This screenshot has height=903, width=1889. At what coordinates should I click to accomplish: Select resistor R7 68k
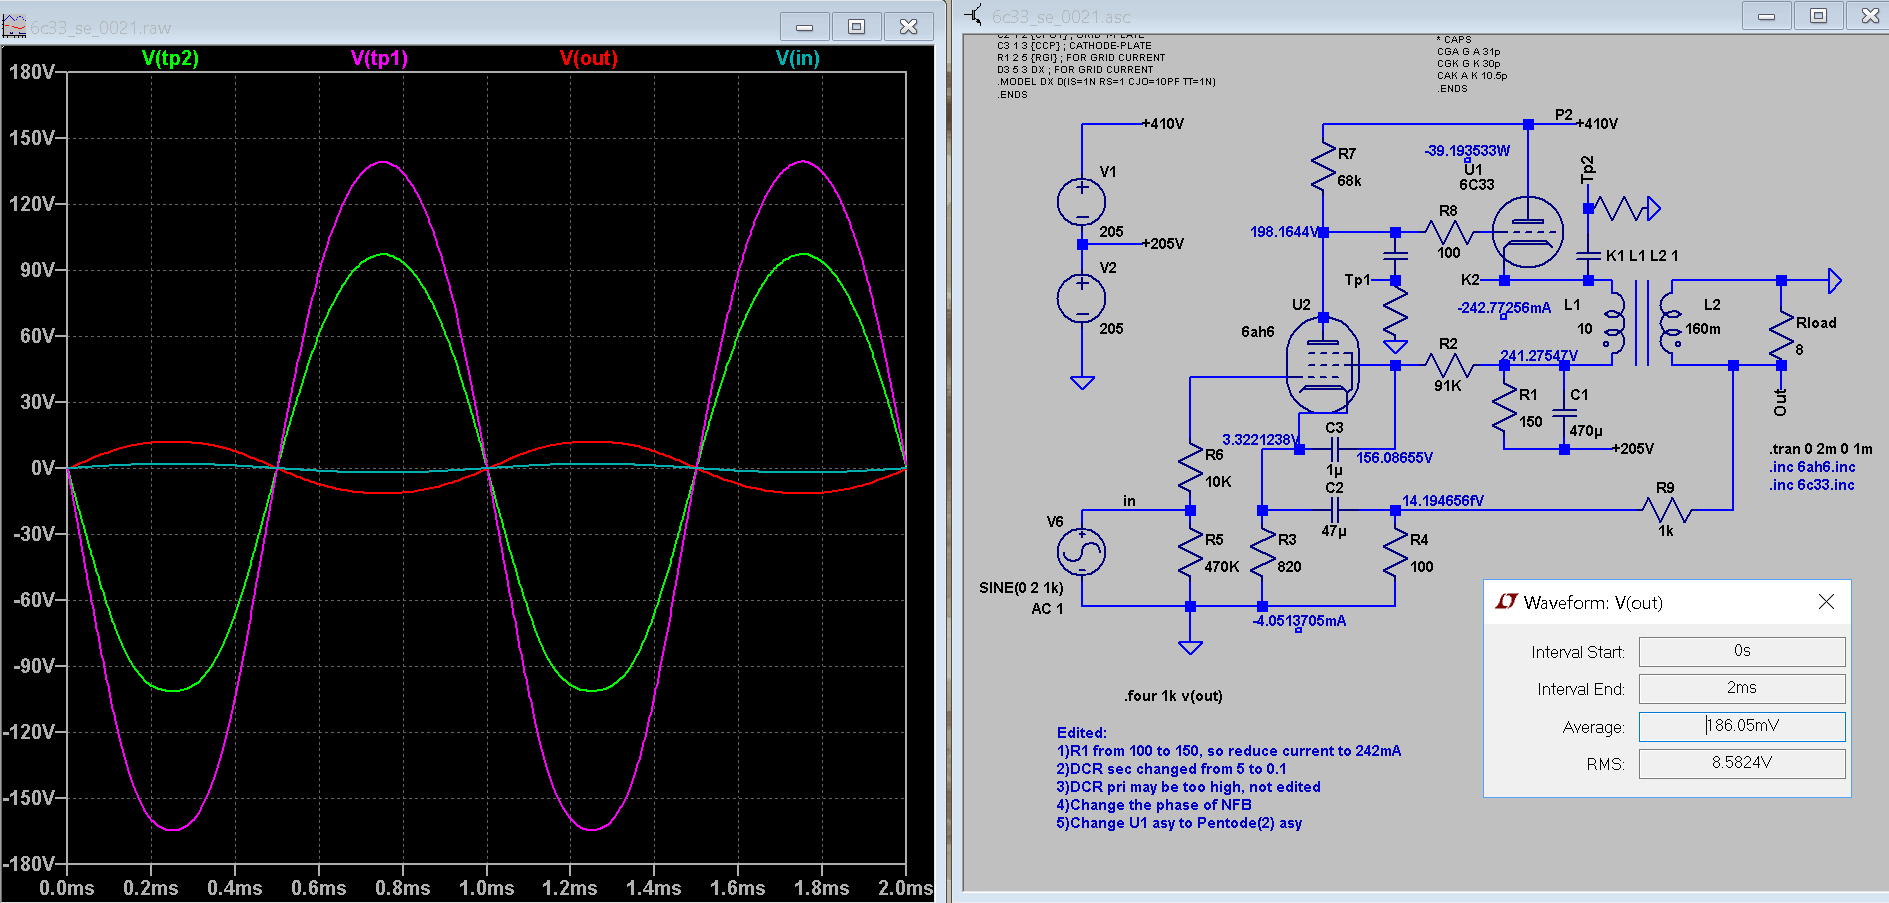pyautogui.click(x=1323, y=166)
